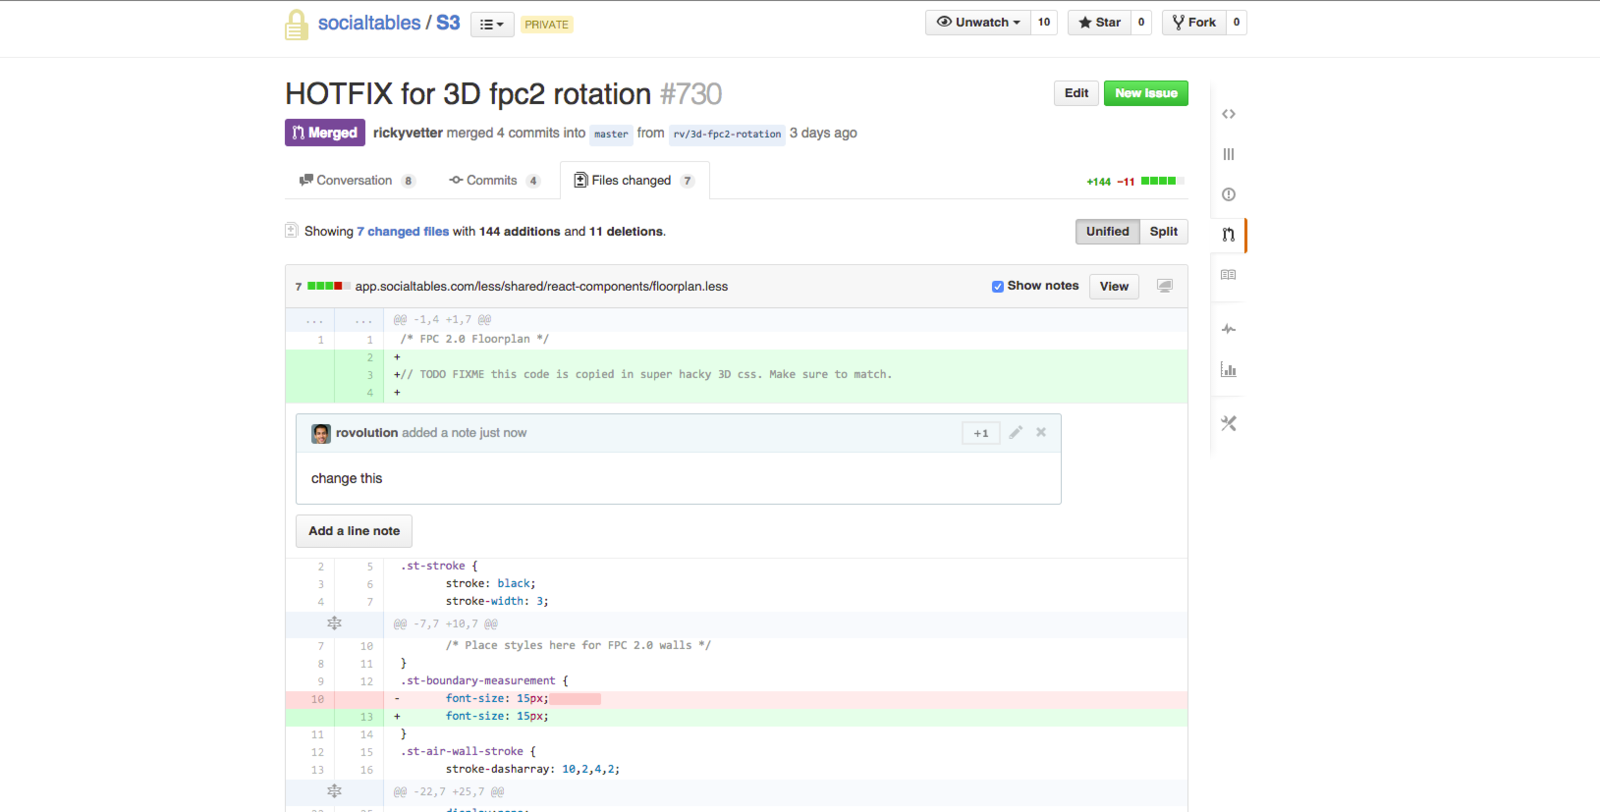
Task: Open the stargazers count
Action: 1141,22
